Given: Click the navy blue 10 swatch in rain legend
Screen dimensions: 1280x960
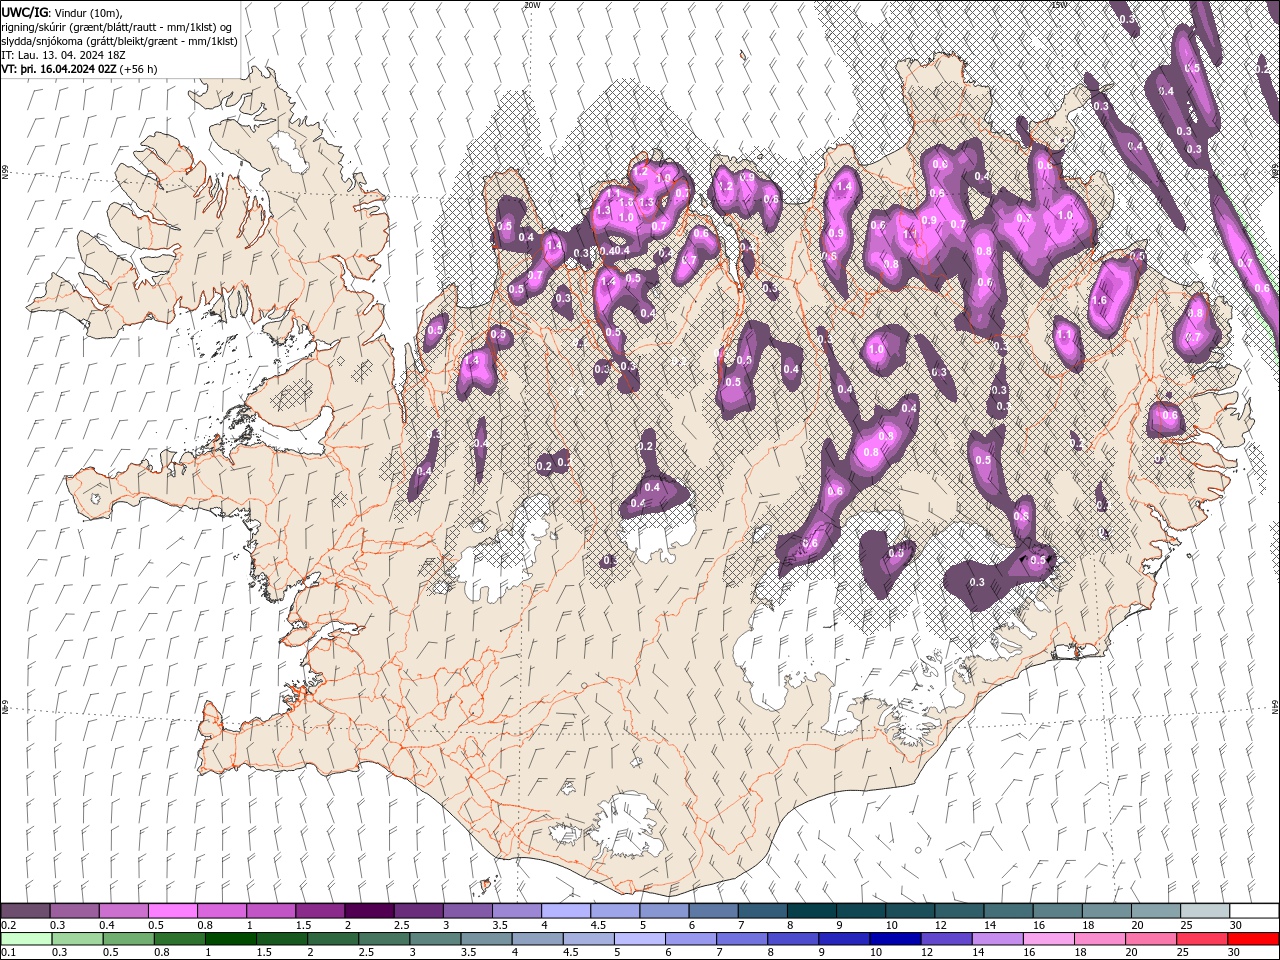Looking at the screenshot, I should click(894, 939).
